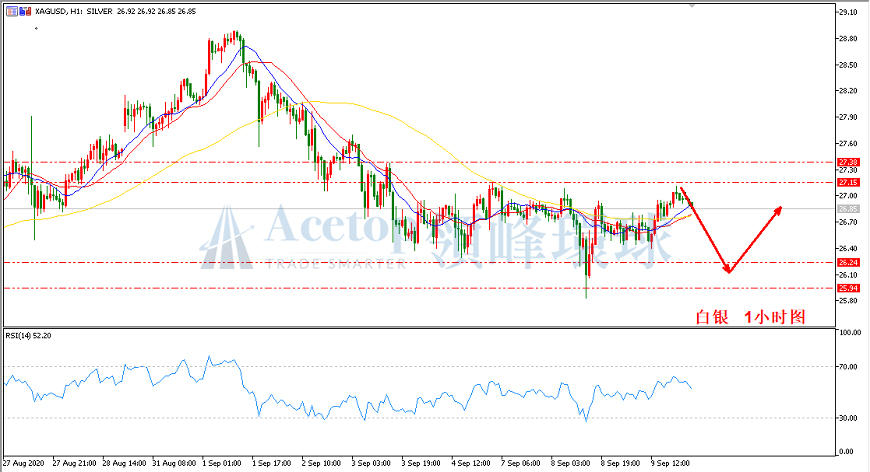This screenshot has height=472, width=870.
Task: Click the gray 26.85 current price tag
Action: pyautogui.click(x=848, y=209)
